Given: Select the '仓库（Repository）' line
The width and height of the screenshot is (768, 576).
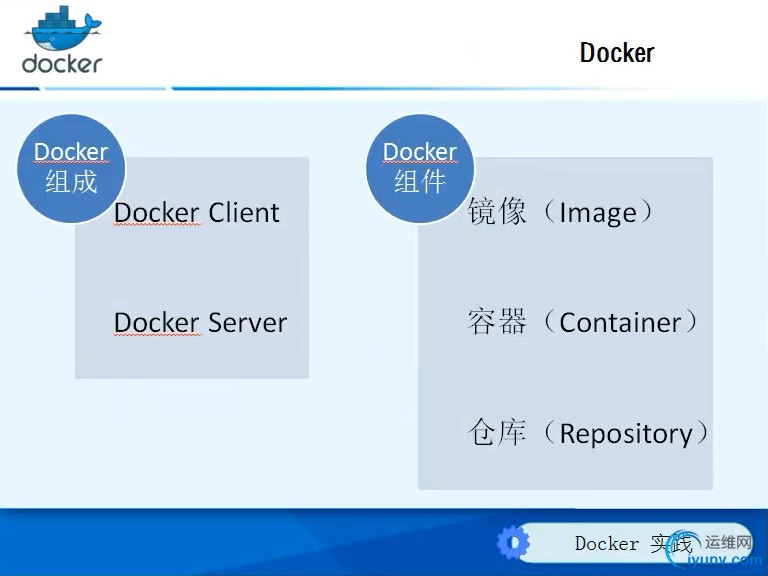Looking at the screenshot, I should 588,433.
